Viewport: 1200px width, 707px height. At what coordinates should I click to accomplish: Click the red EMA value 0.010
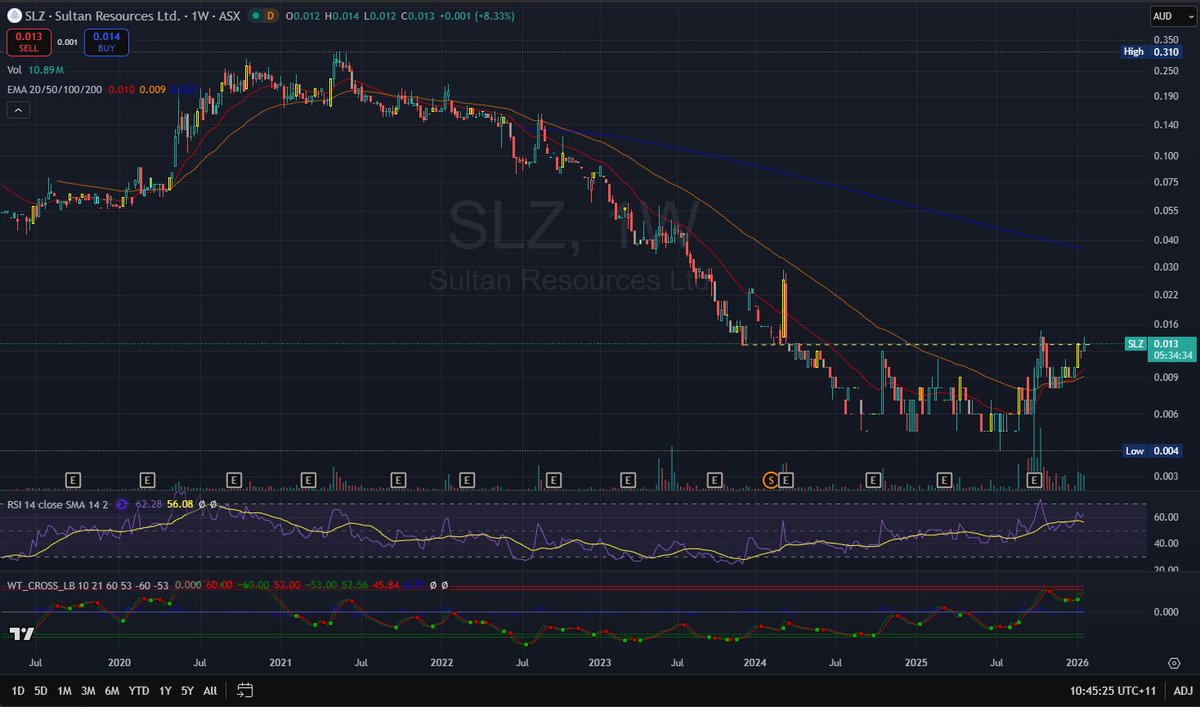click(x=123, y=90)
